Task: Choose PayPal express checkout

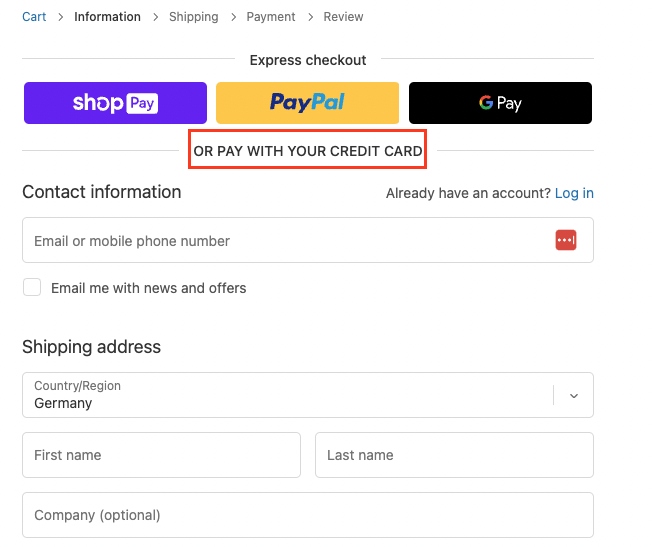Action: pos(307,103)
